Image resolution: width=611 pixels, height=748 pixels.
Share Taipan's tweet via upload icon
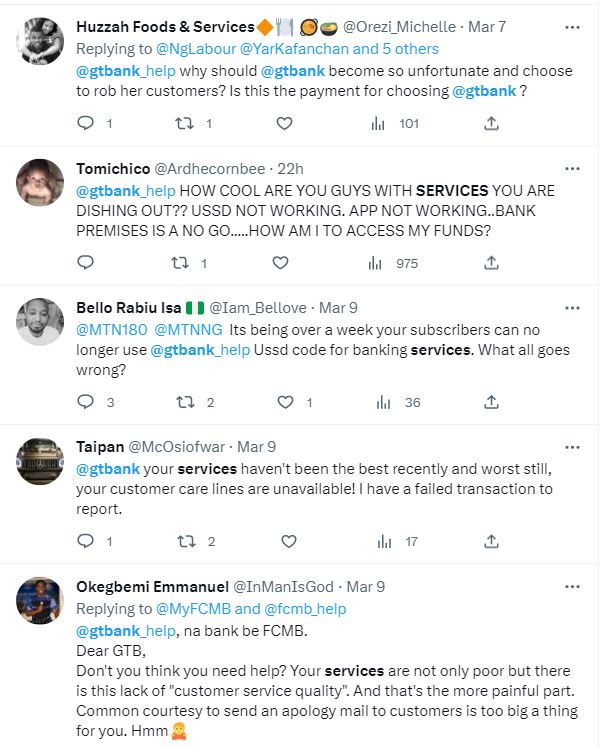491,541
